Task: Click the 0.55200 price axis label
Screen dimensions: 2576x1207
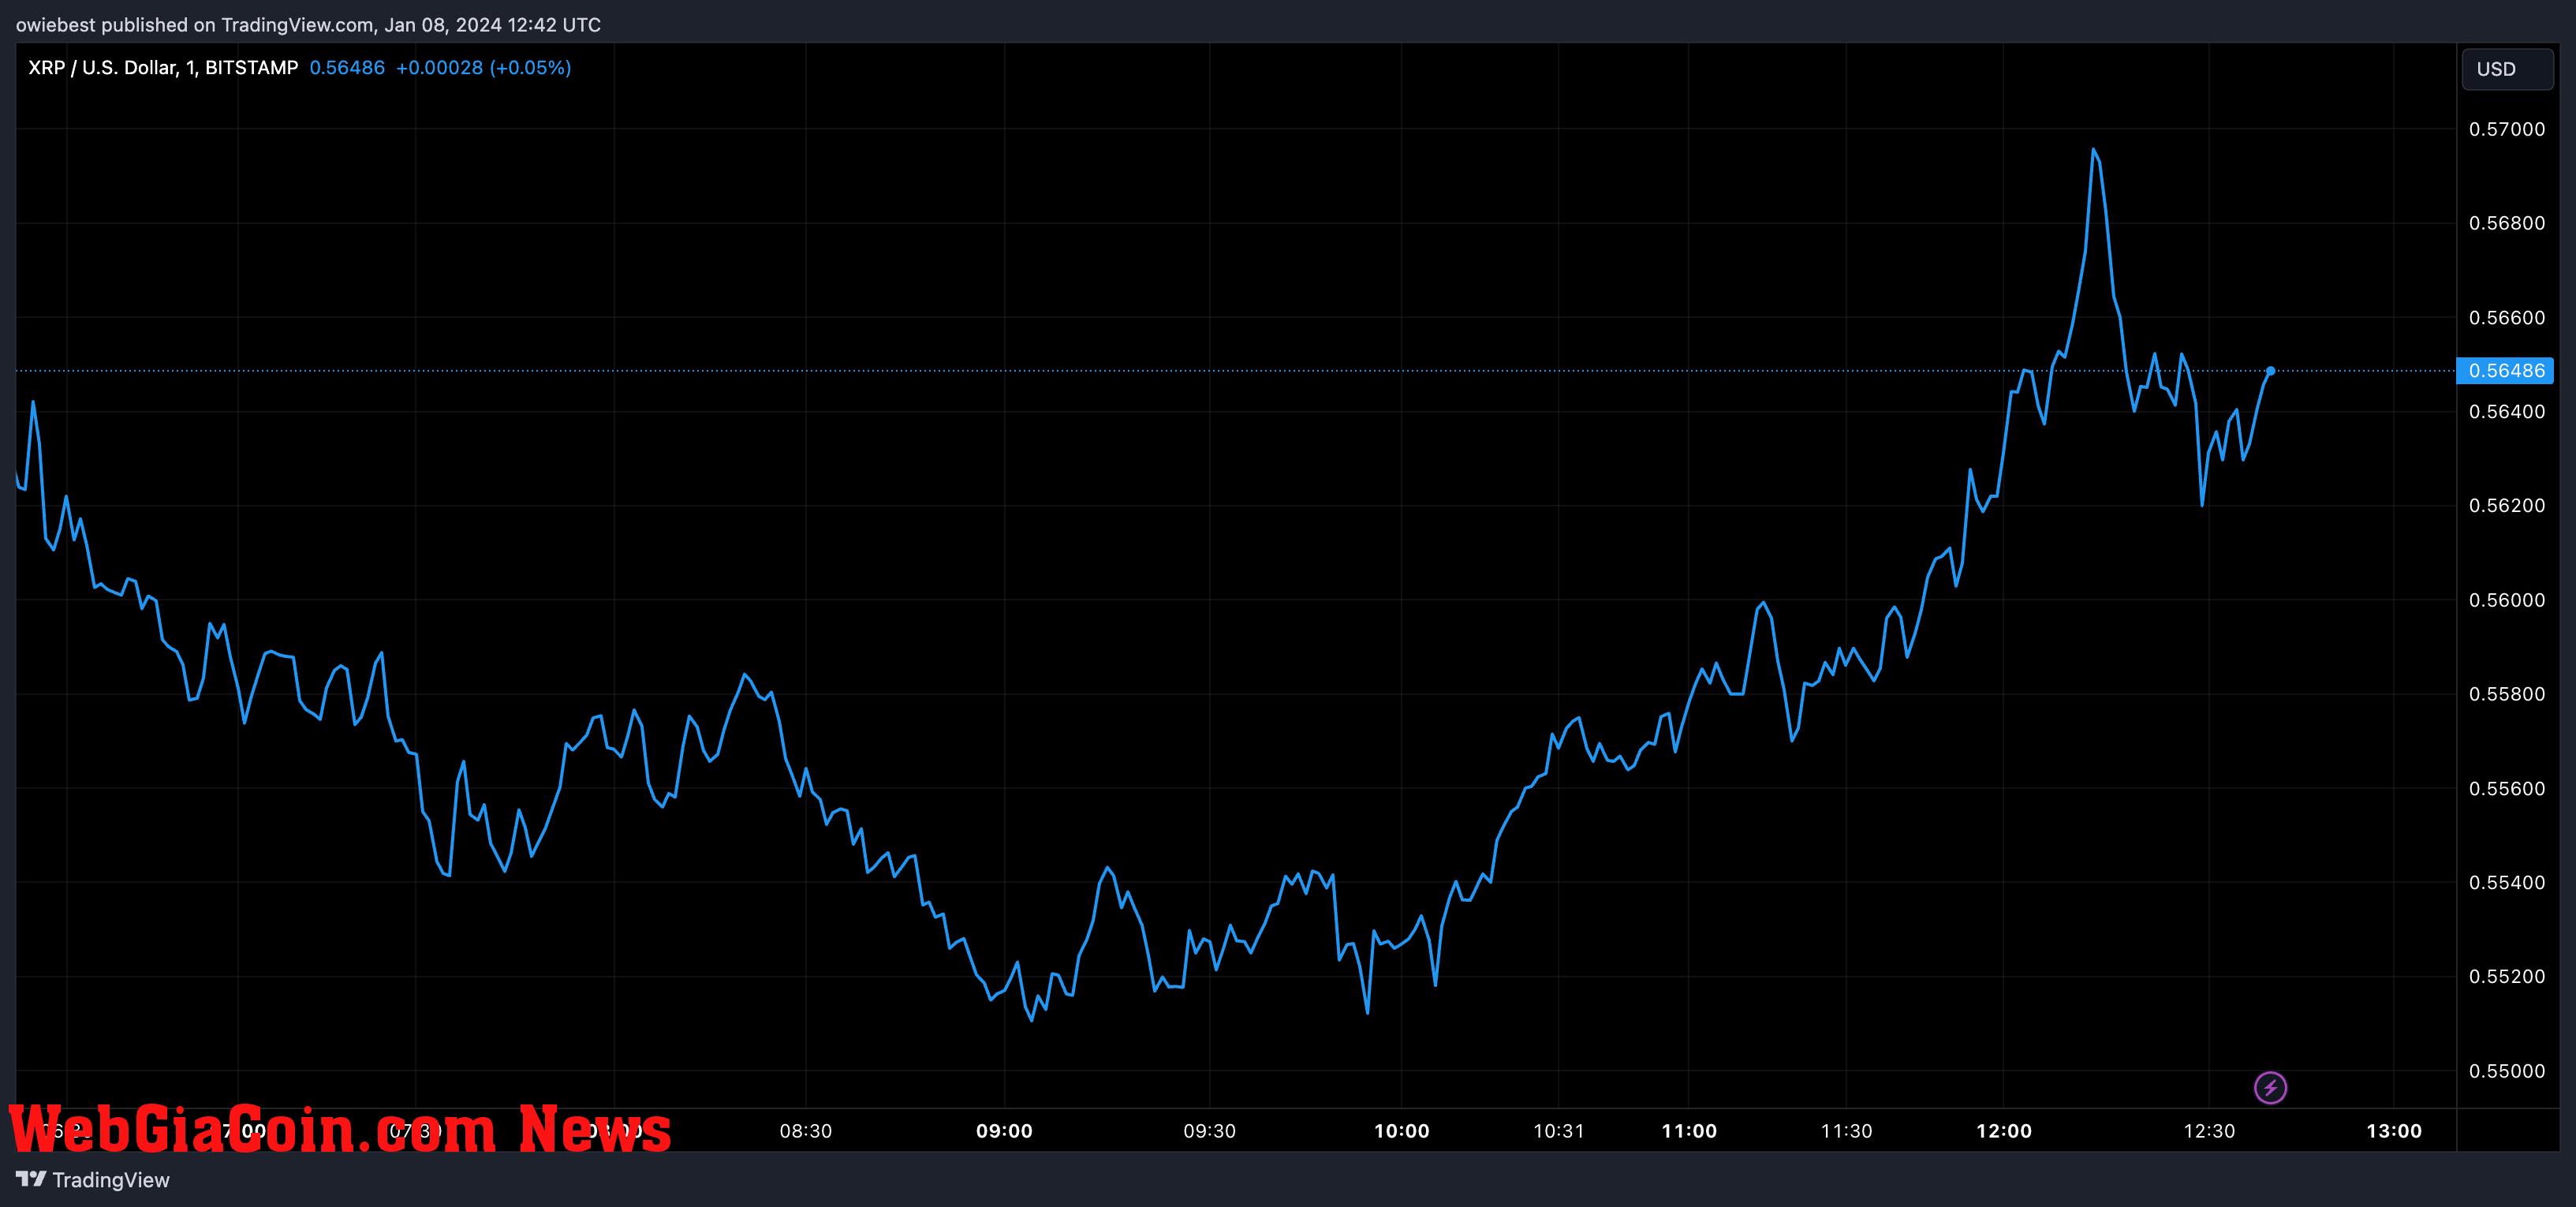Action: pos(2507,977)
